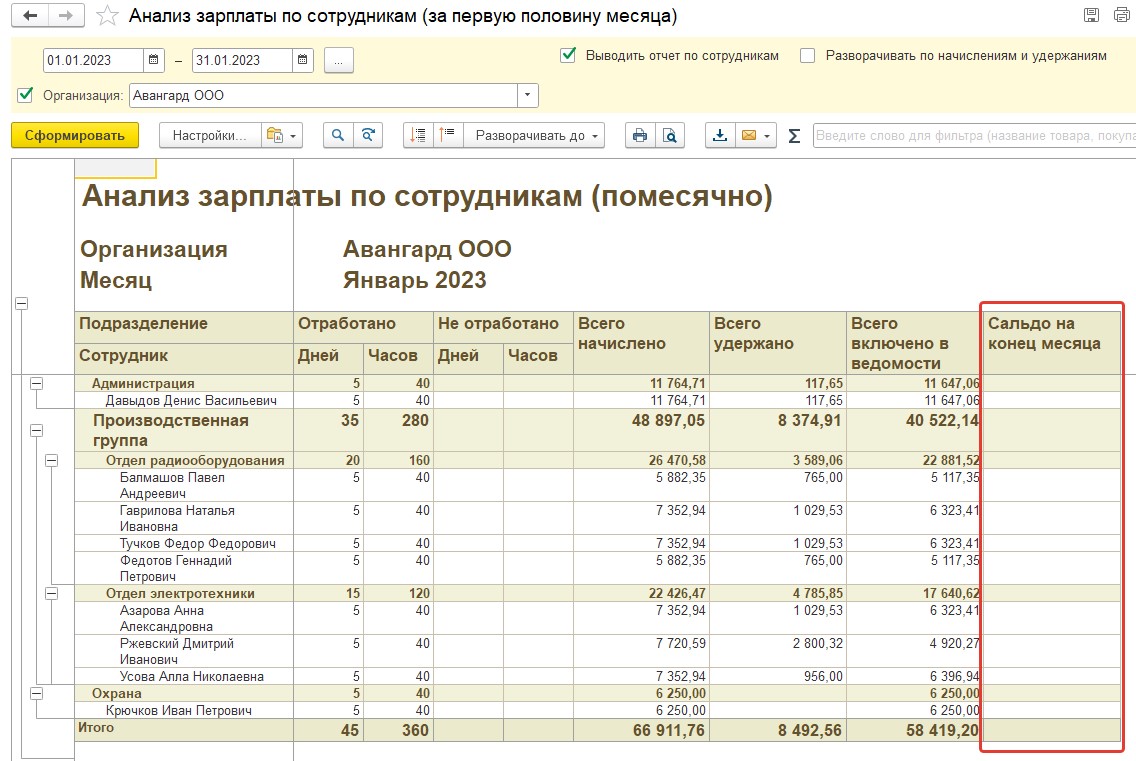Send the report by email envelope icon
The width and height of the screenshot is (1136, 761).
click(x=756, y=136)
